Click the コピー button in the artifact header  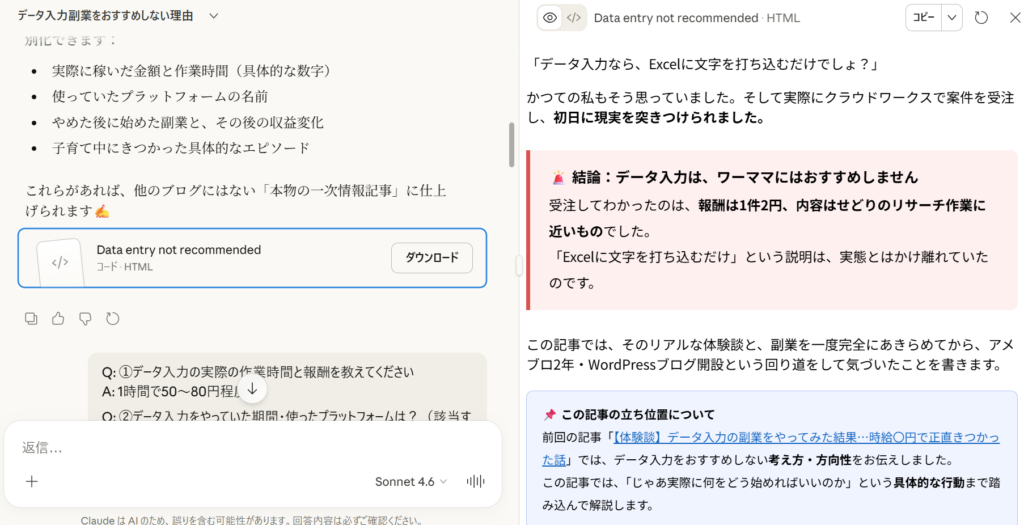pos(923,18)
